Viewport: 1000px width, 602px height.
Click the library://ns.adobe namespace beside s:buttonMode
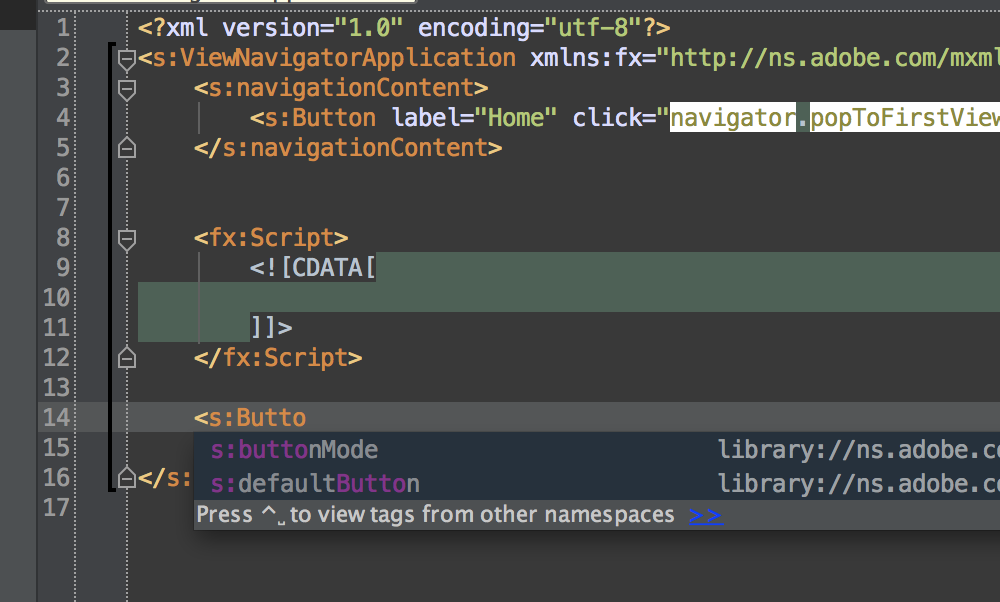coord(858,450)
